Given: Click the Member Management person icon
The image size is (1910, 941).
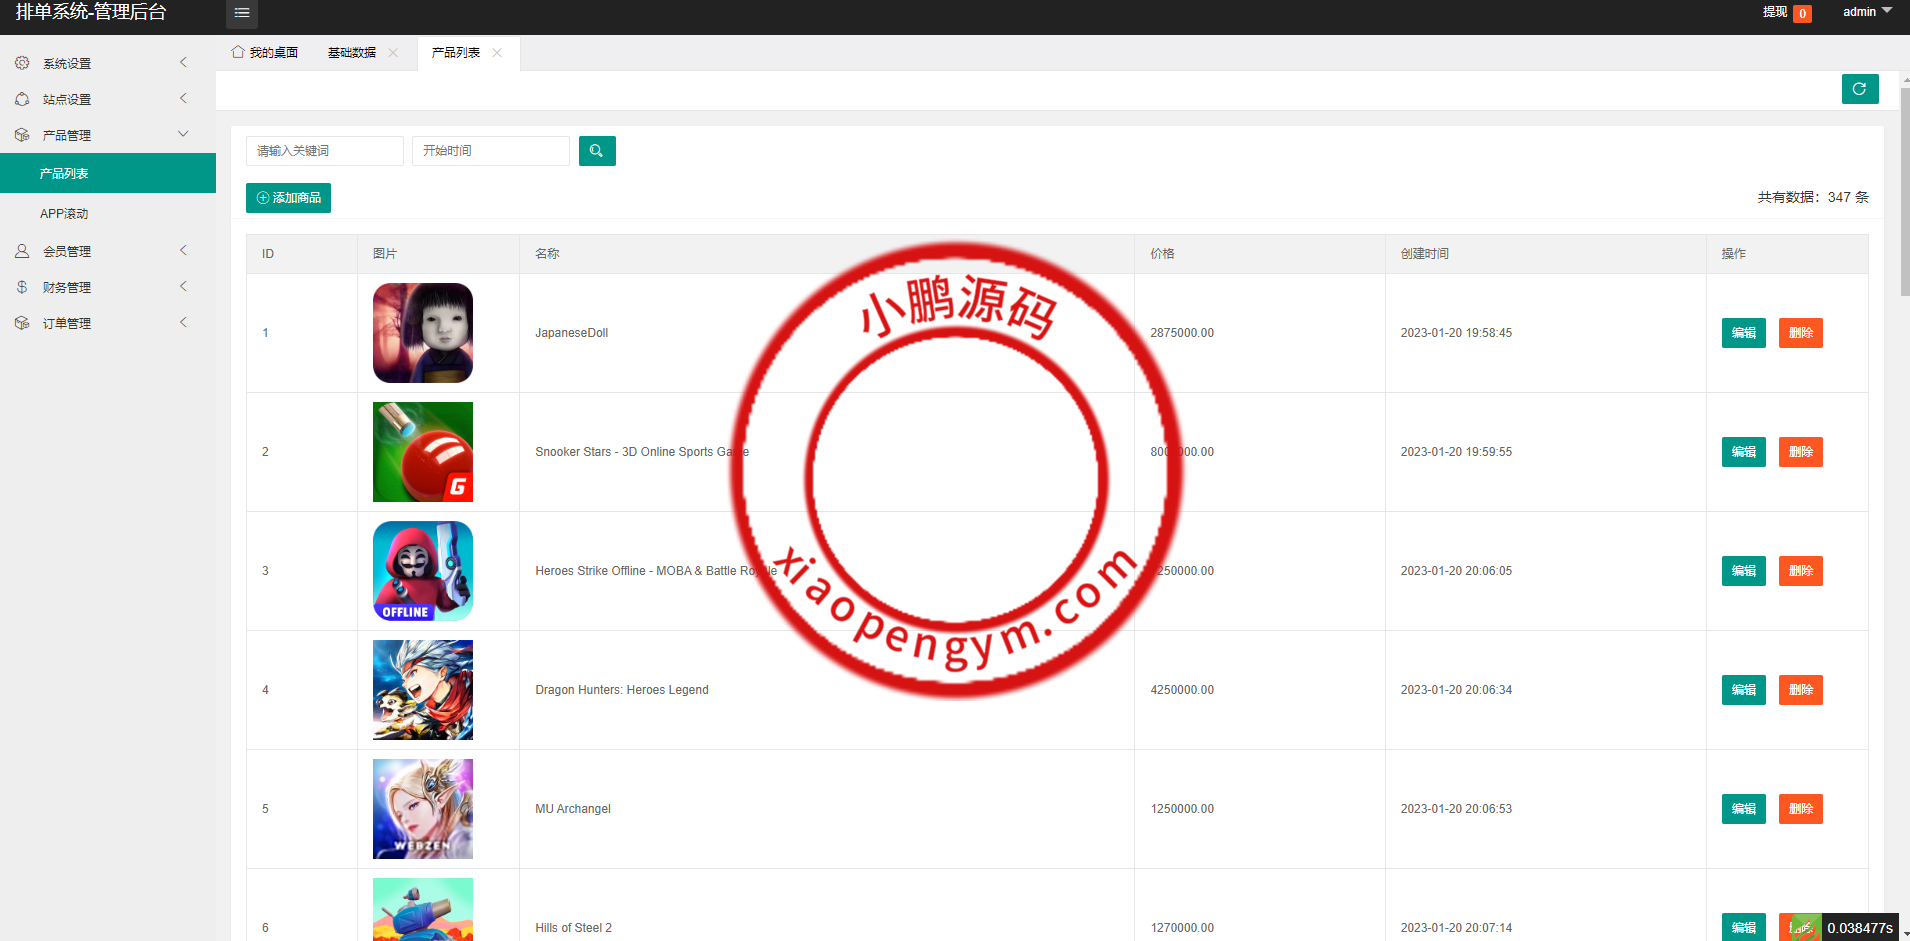Looking at the screenshot, I should pos(22,251).
